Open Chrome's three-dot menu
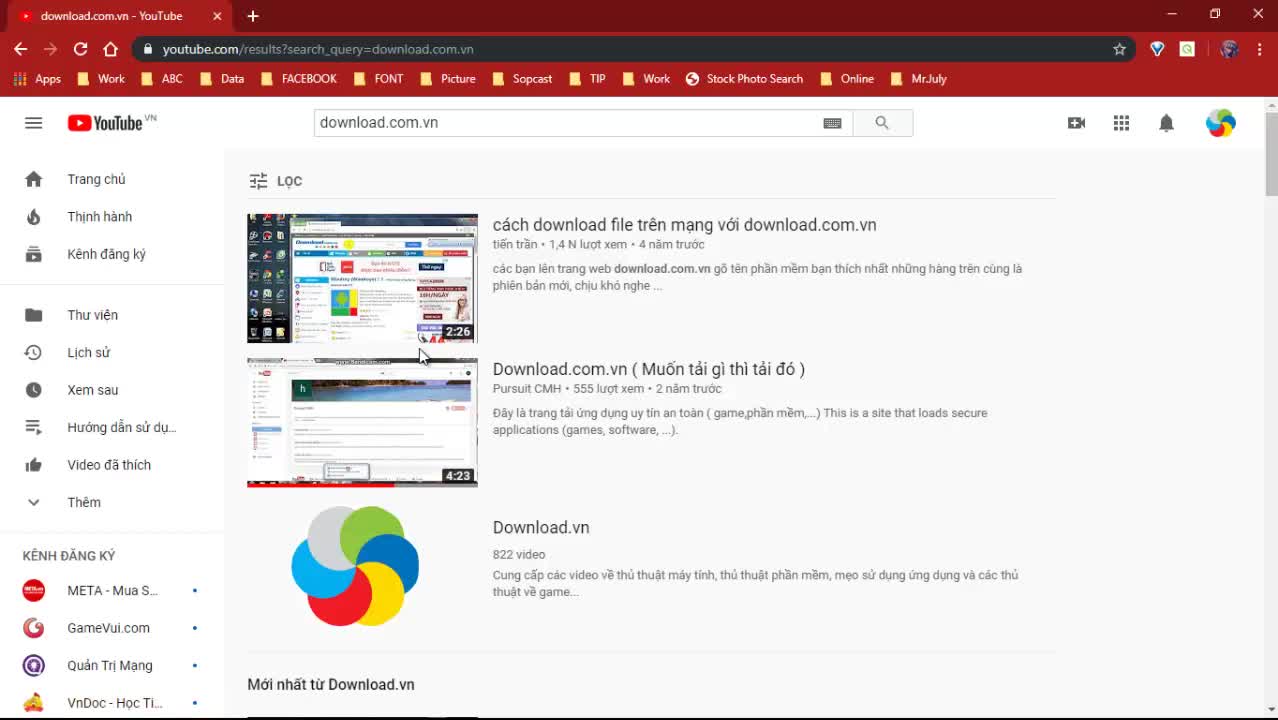 tap(1259, 49)
